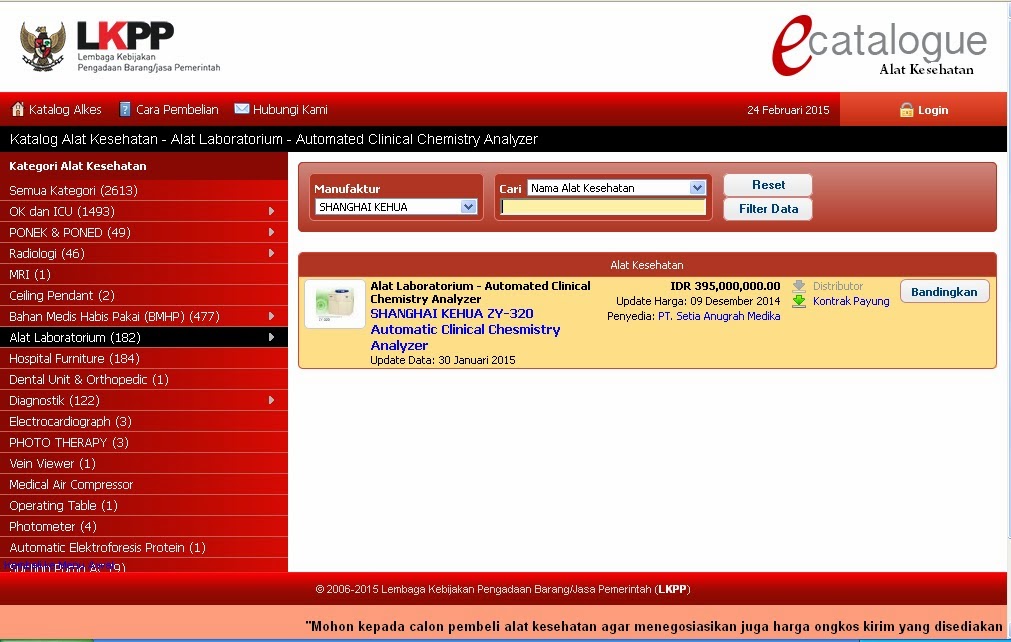This screenshot has width=1011, height=642.
Task: Click the Update Harga: 09 Desember 2014 text
Action: pyautogui.click(x=698, y=301)
